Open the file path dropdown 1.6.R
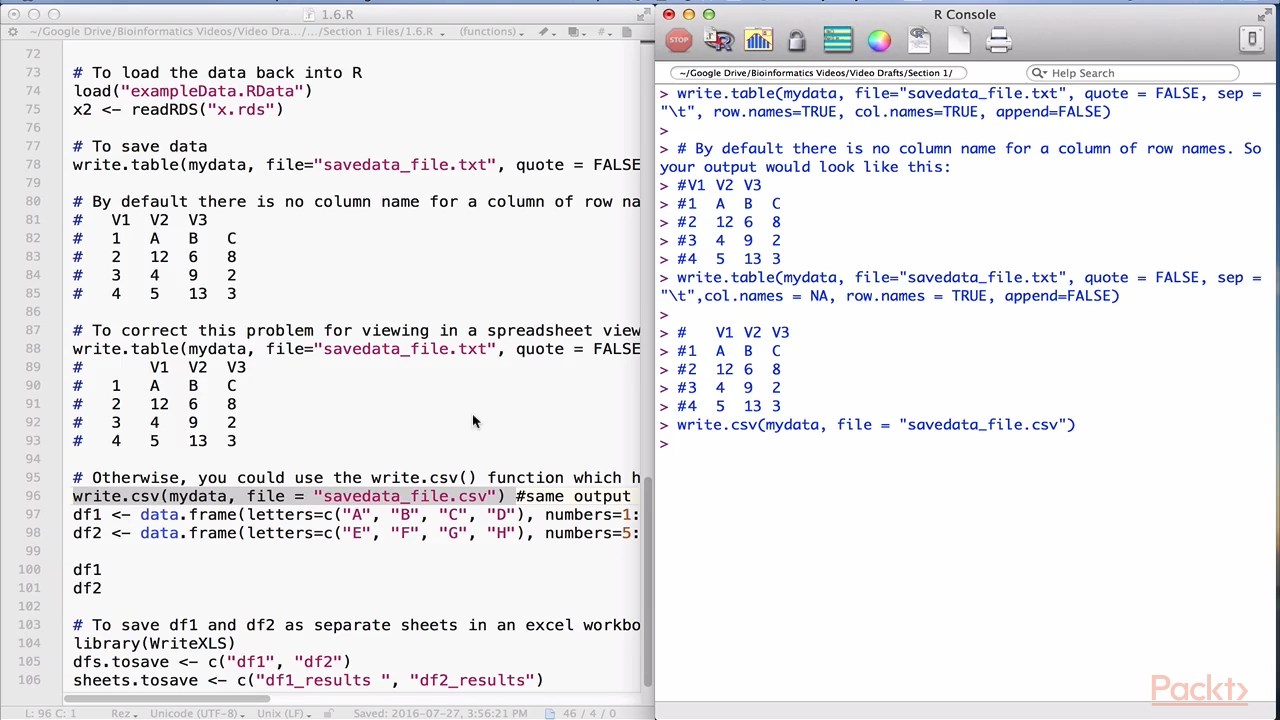The image size is (1280, 720). pyautogui.click(x=237, y=32)
